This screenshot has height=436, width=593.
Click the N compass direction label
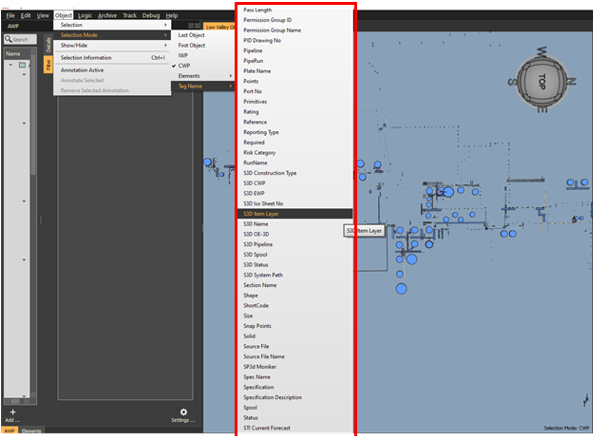tap(571, 81)
